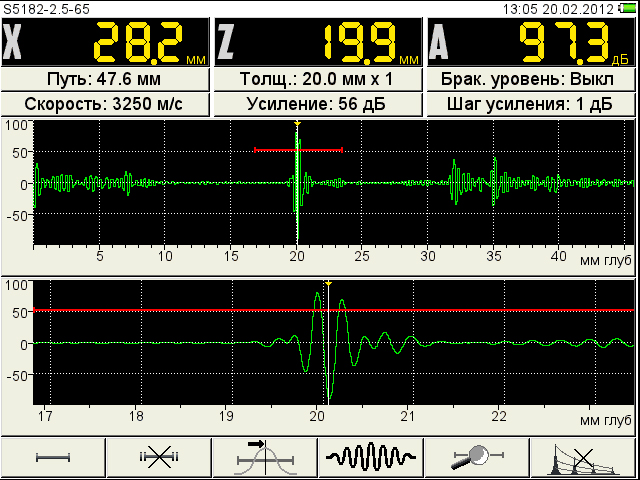640x480 pixels.
Task: Click the gate strobe line icon
Action: pyautogui.click(x=53, y=458)
